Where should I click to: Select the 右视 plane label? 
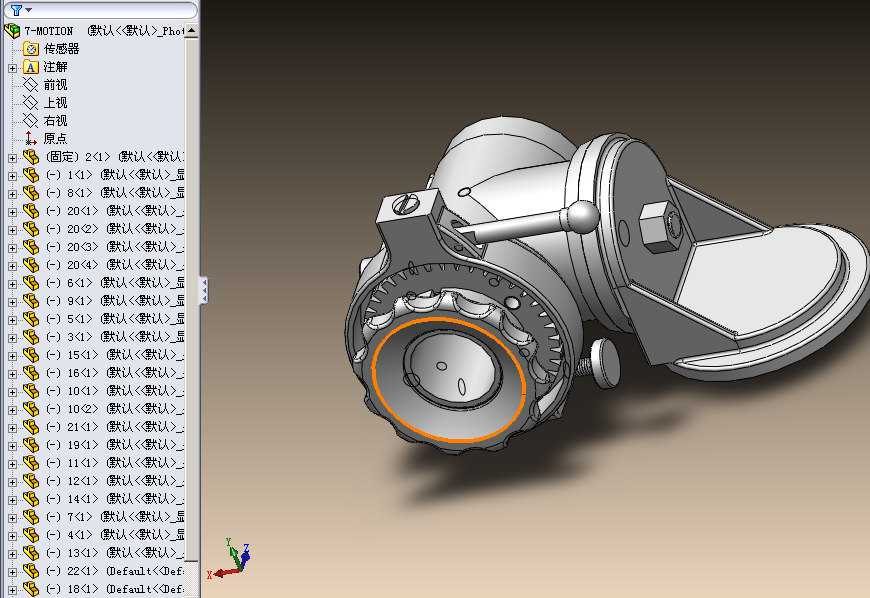pyautogui.click(x=55, y=120)
